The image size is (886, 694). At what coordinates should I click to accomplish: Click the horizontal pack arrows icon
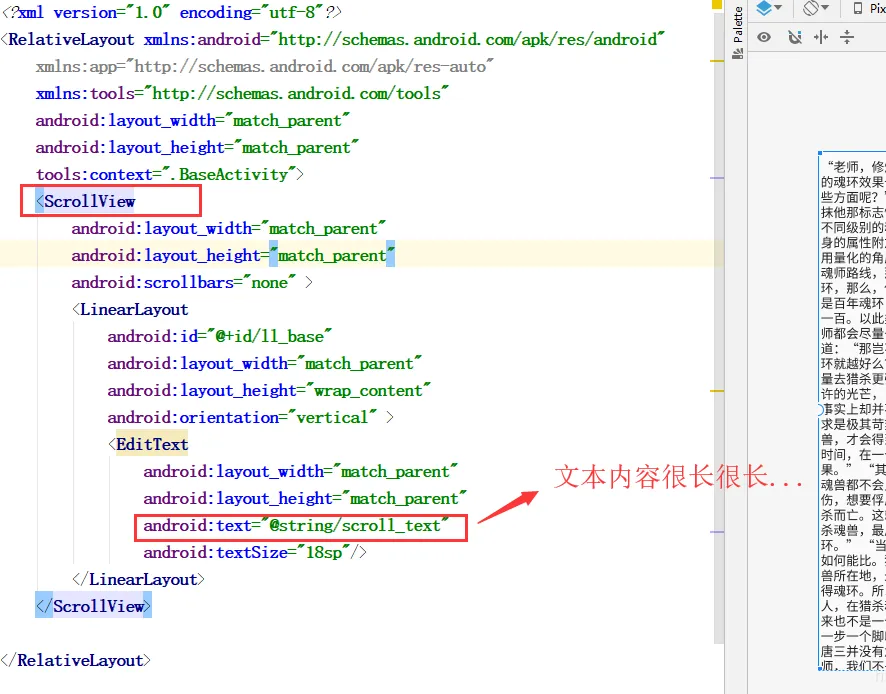821,37
